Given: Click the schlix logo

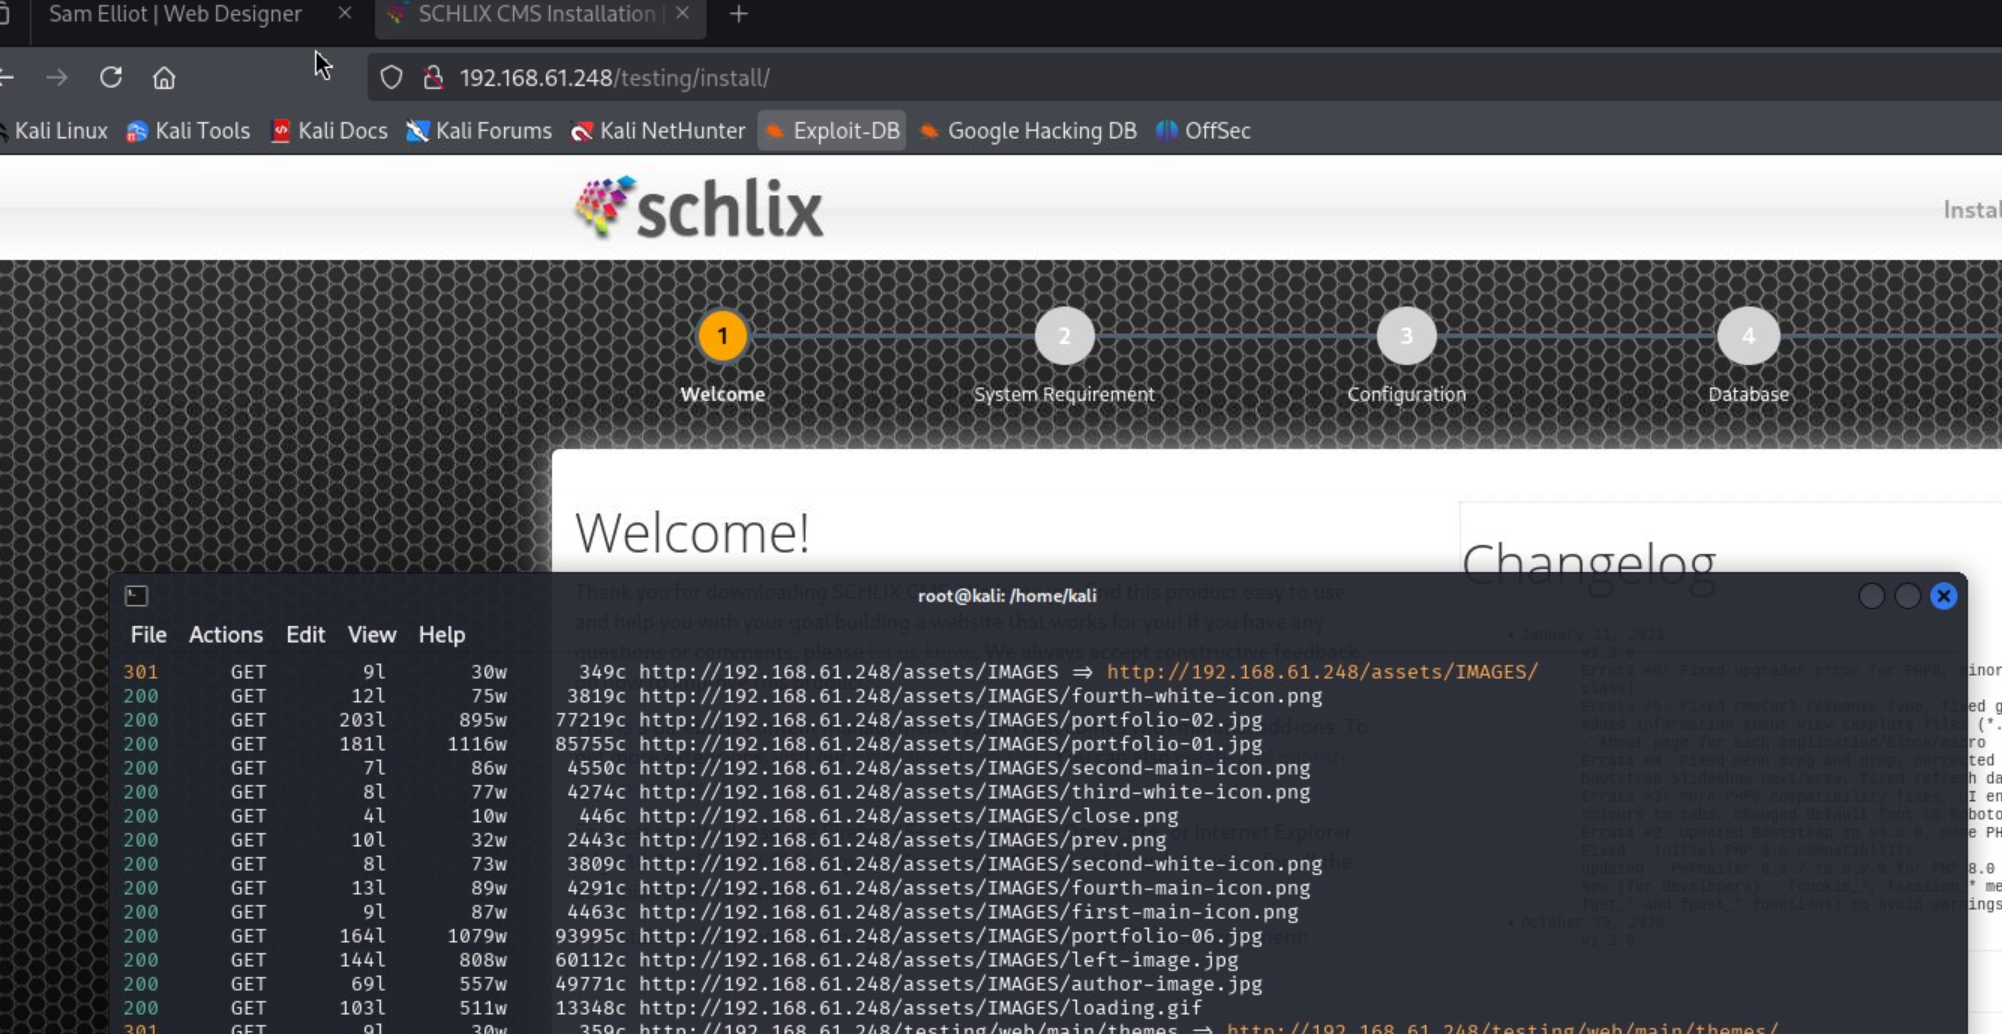Looking at the screenshot, I should point(699,208).
